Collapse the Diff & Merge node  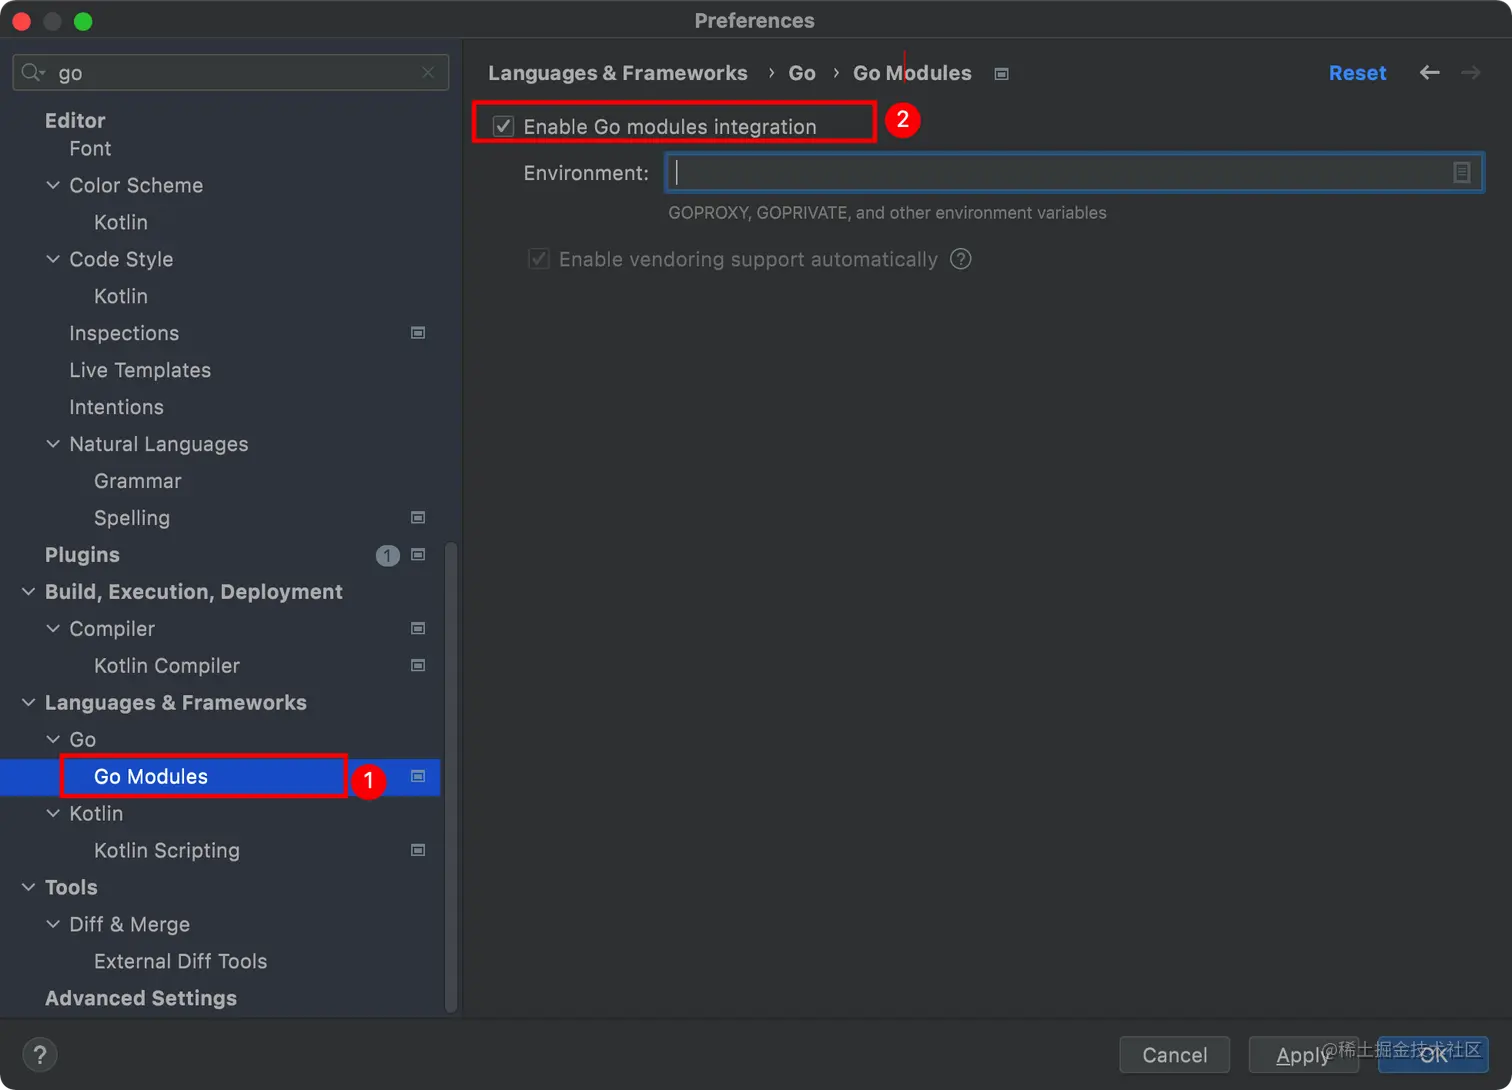53,925
